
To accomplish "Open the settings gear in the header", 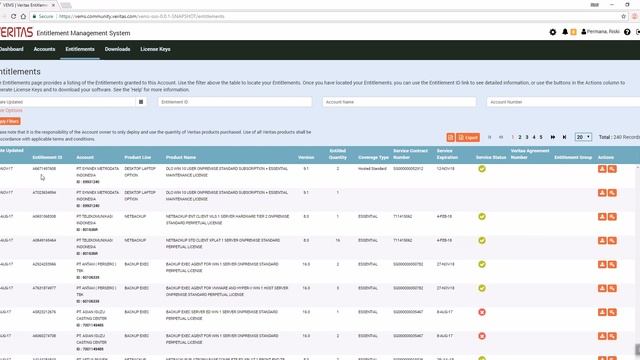I will tap(553, 32).
